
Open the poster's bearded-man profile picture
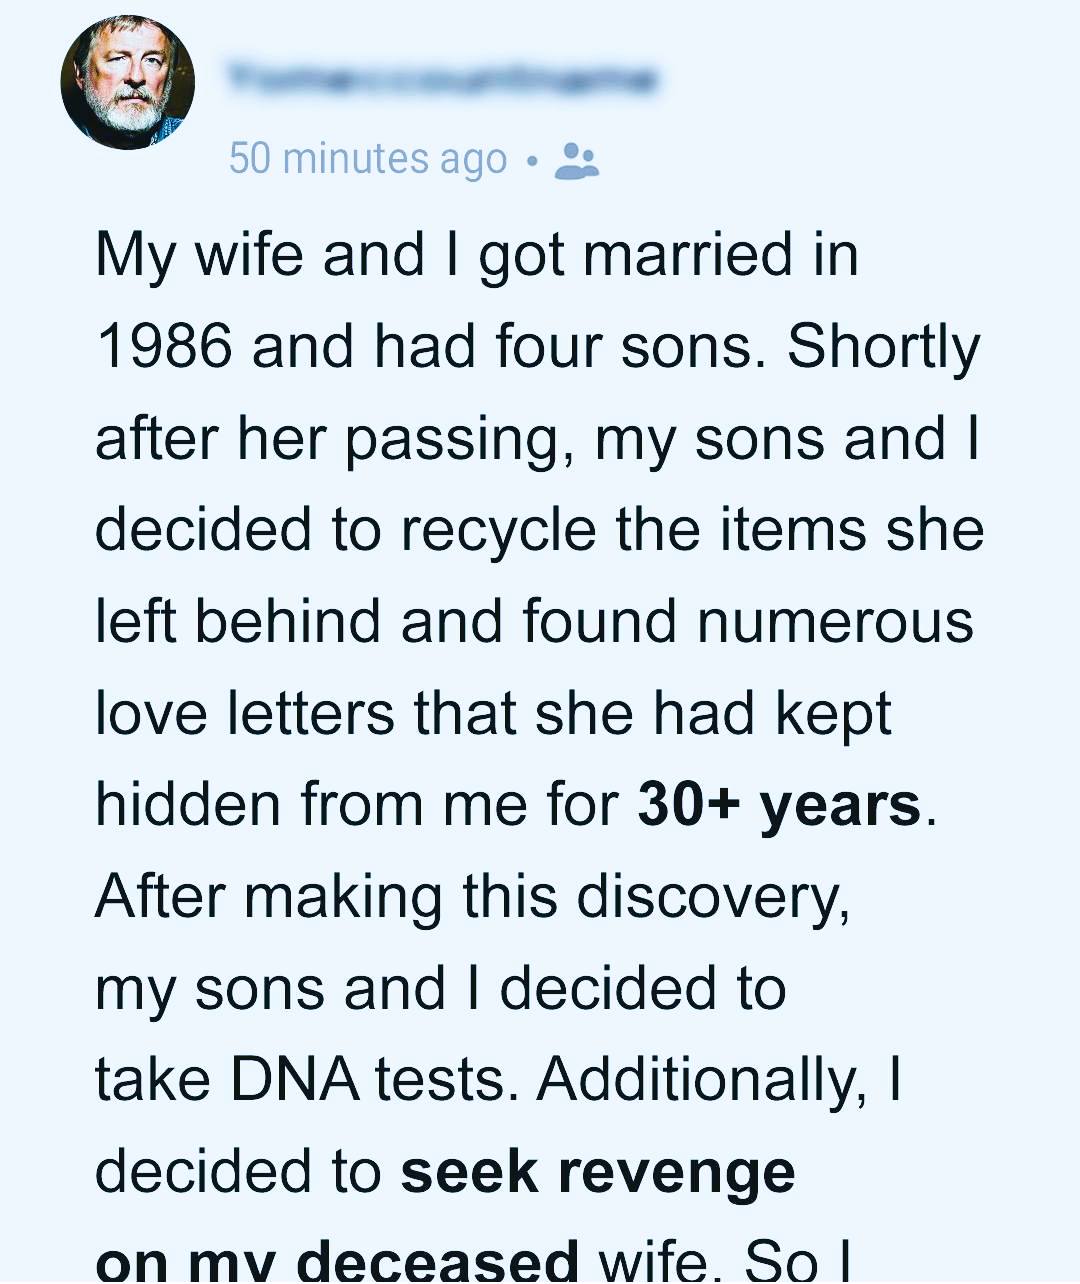pyautogui.click(x=127, y=82)
